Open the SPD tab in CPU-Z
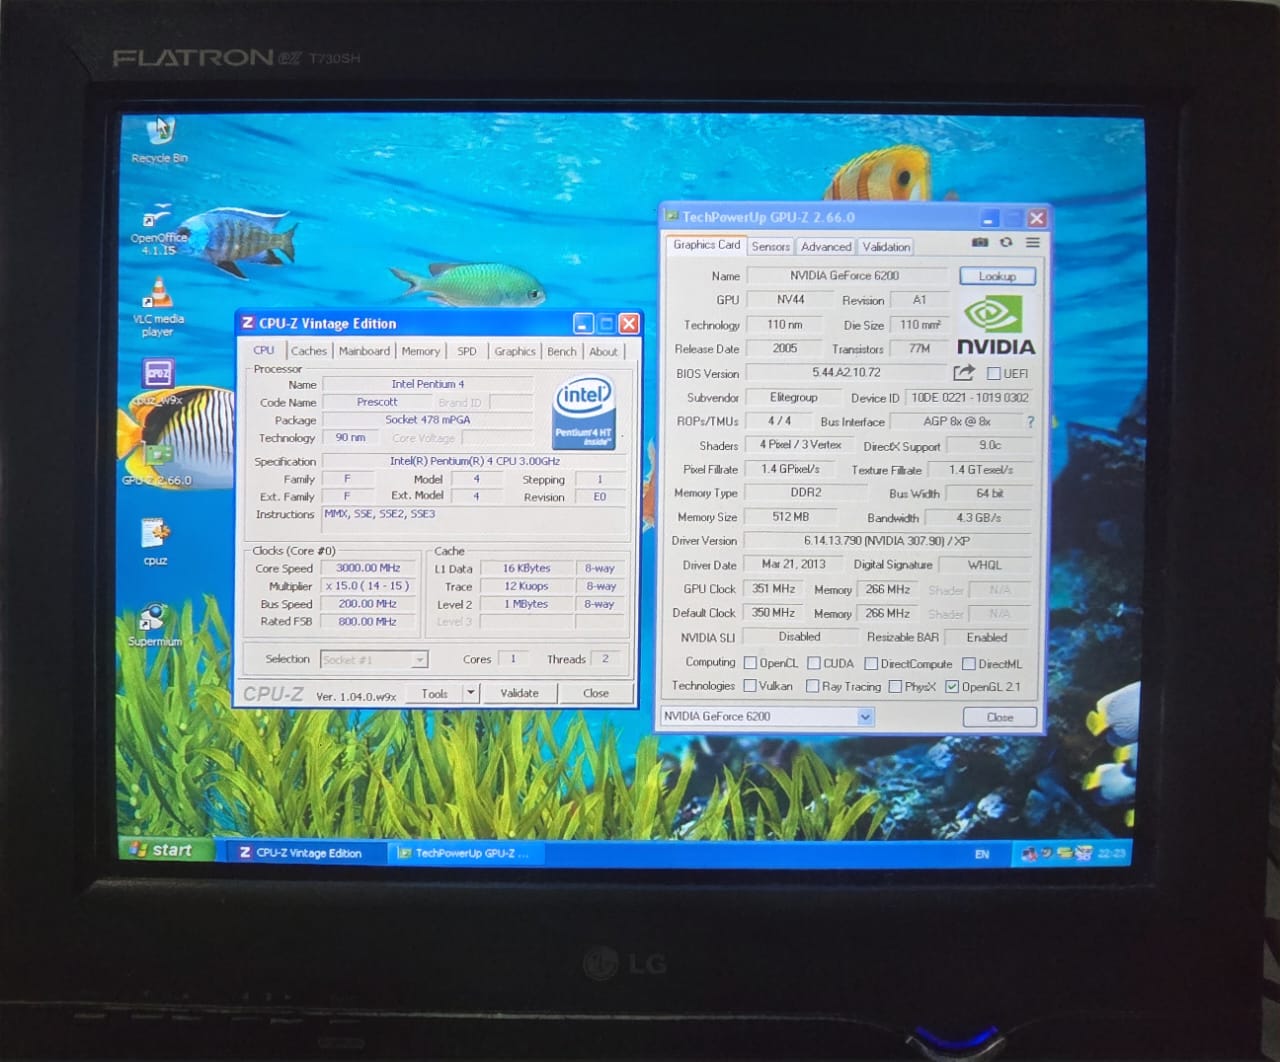 tap(467, 351)
